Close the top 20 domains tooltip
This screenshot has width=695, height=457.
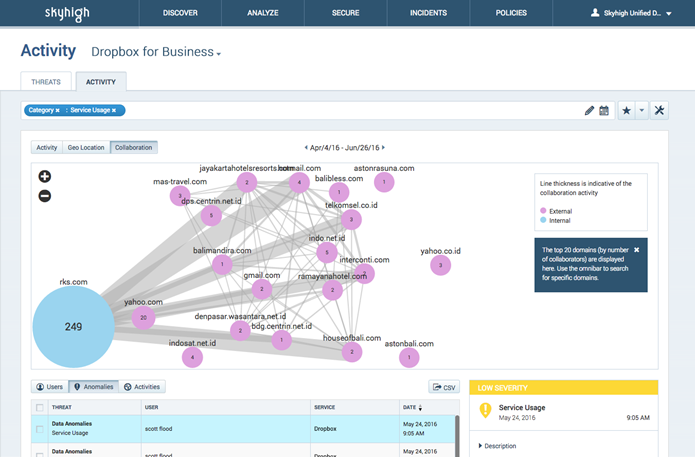pyautogui.click(x=636, y=249)
